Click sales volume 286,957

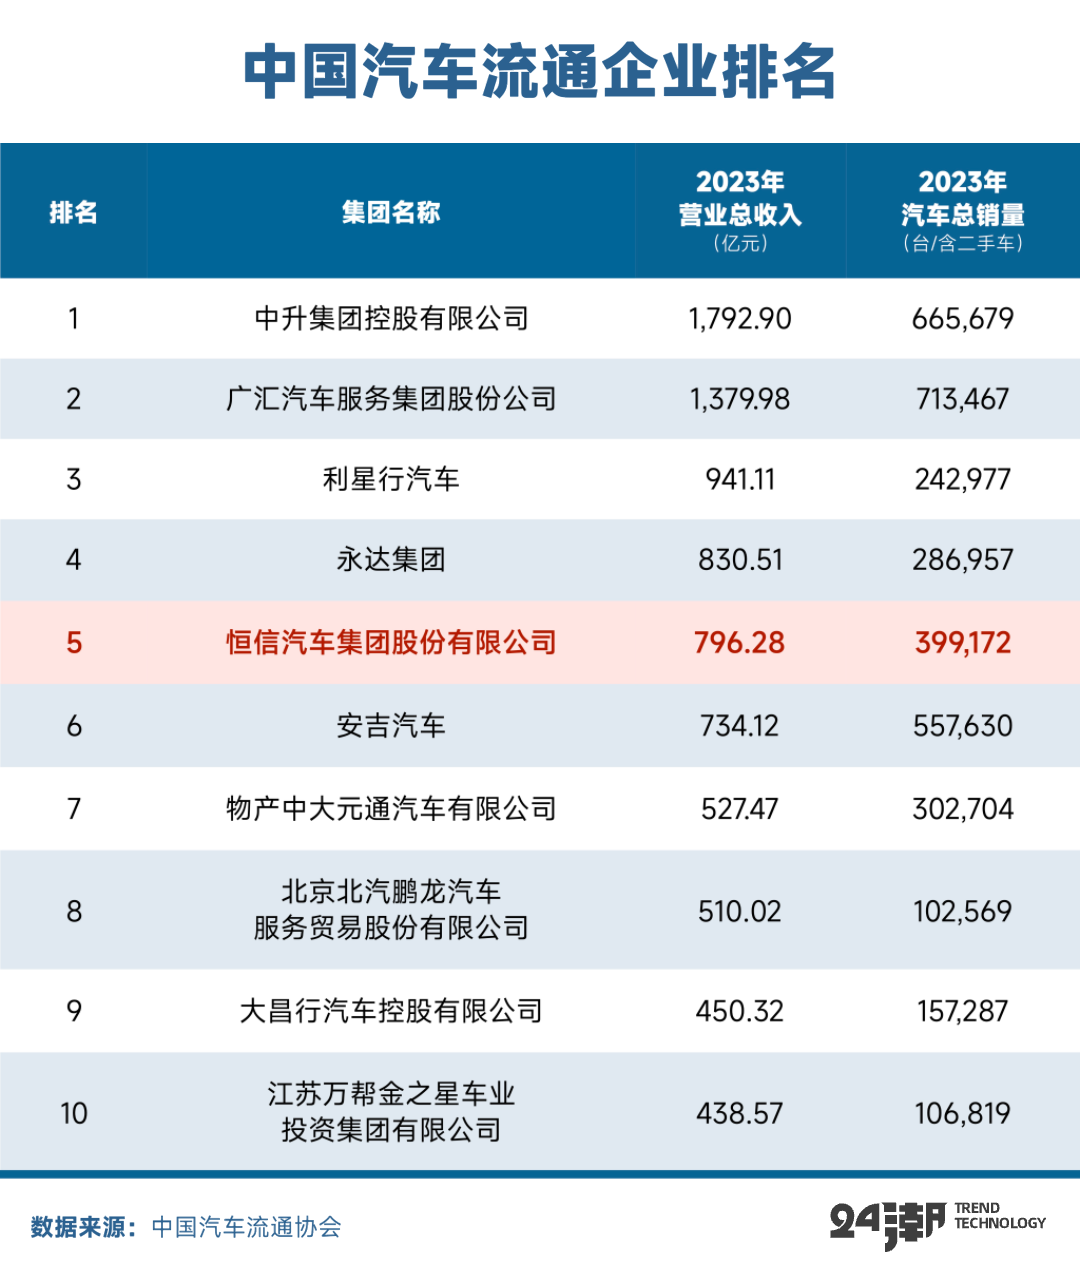pos(963,559)
